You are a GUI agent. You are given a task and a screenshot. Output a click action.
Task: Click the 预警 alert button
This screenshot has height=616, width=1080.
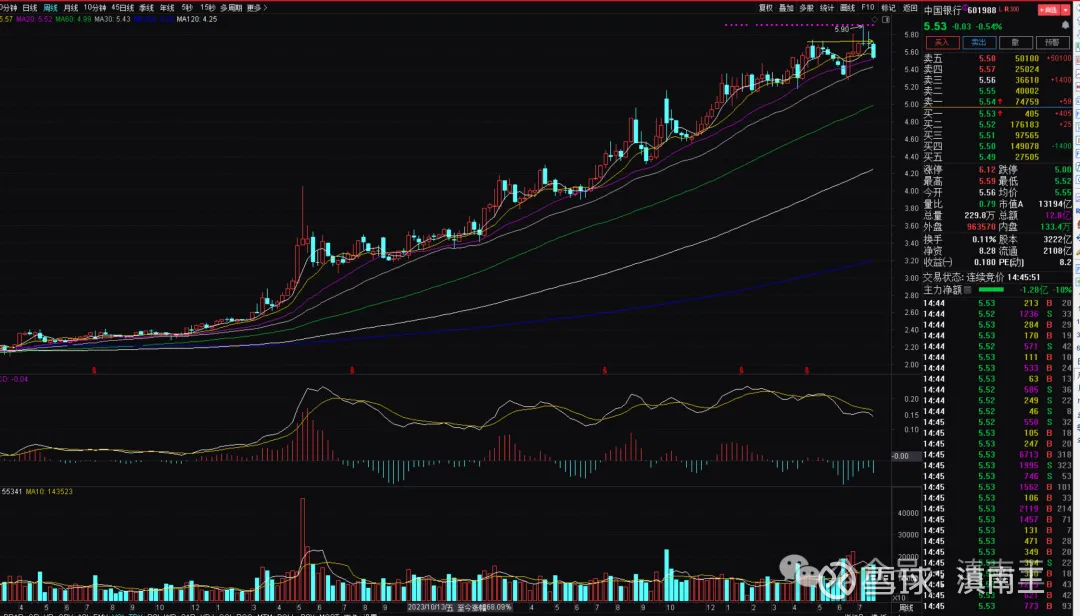1052,42
